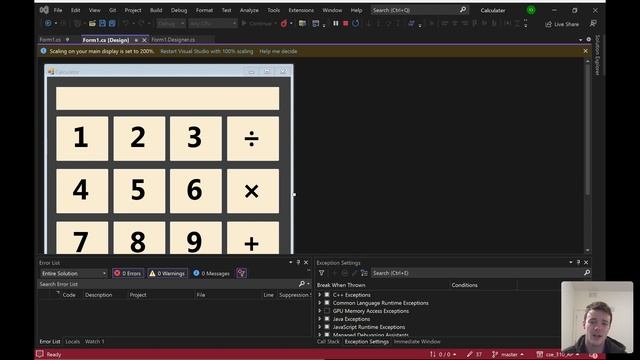Screen dimensions: 640x360
Task: Click the info-bar close X icon
Action: pyautogui.click(x=585, y=51)
